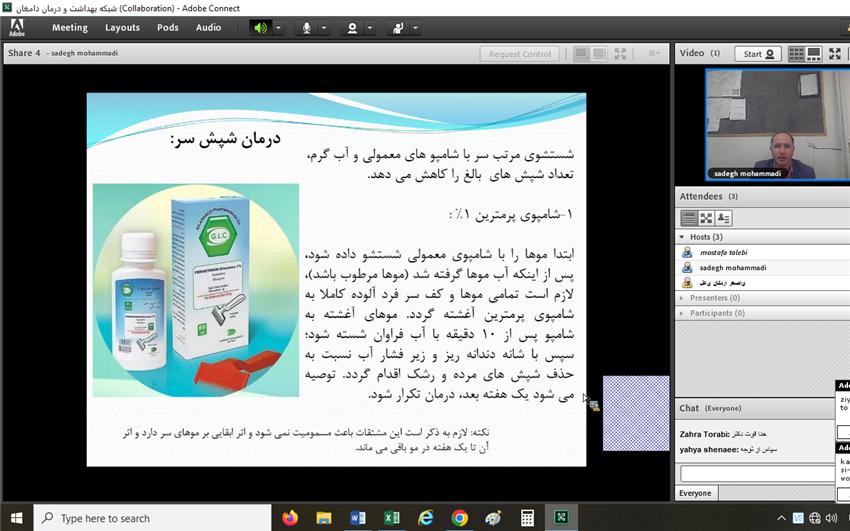850x531 pixels.
Task: Open the Share pod options menu
Action: (654, 53)
